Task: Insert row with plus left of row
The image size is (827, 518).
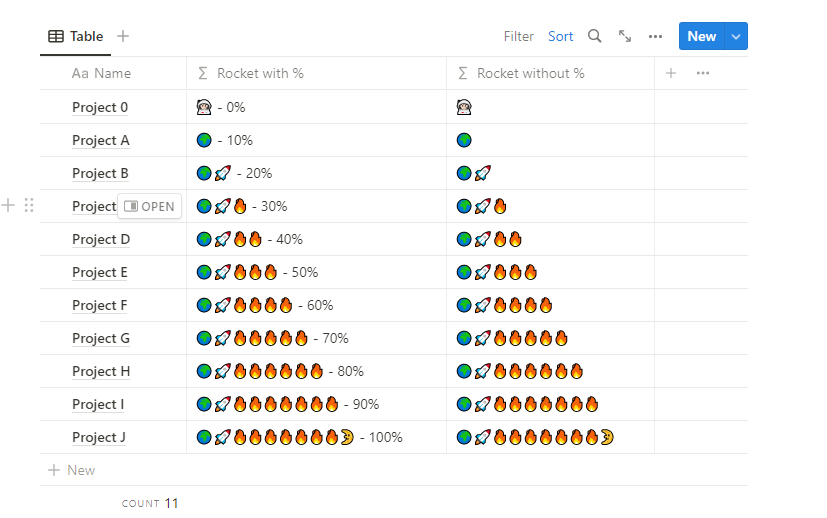Action: (9, 206)
